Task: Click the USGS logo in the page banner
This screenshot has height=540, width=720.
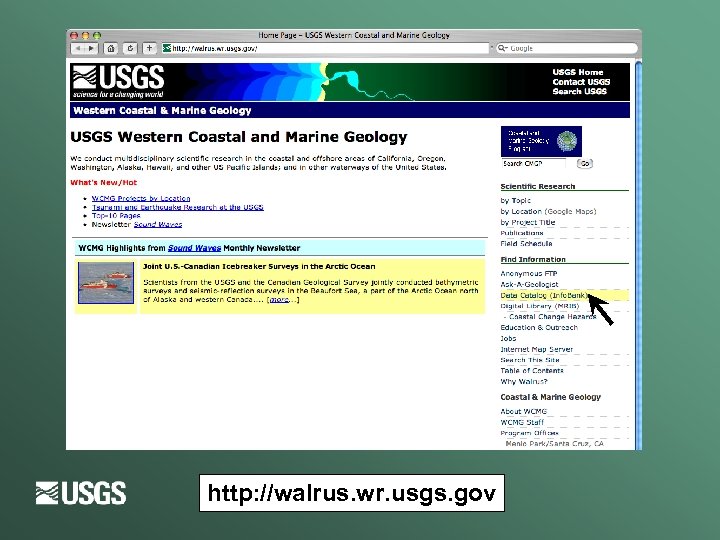Action: click(x=118, y=82)
